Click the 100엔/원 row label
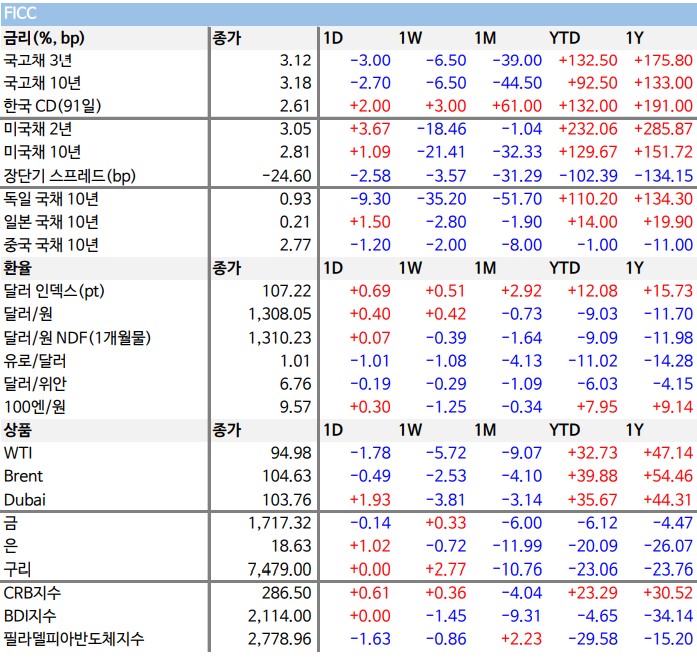 point(35,407)
